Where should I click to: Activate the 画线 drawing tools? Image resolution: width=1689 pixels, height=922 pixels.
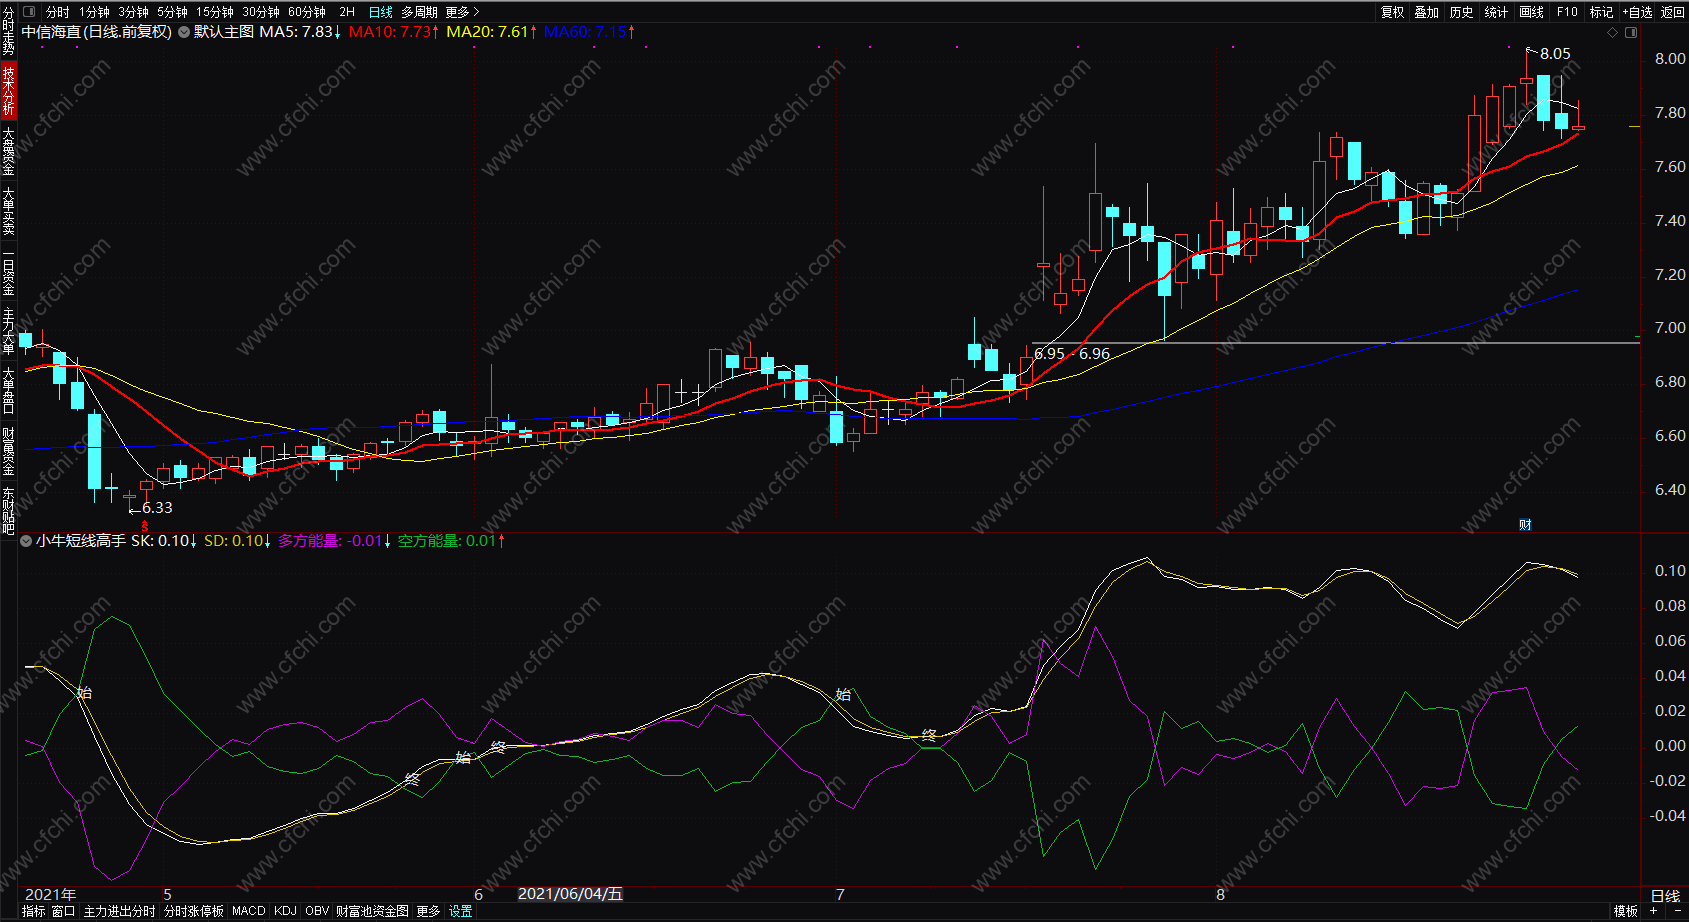[1531, 12]
